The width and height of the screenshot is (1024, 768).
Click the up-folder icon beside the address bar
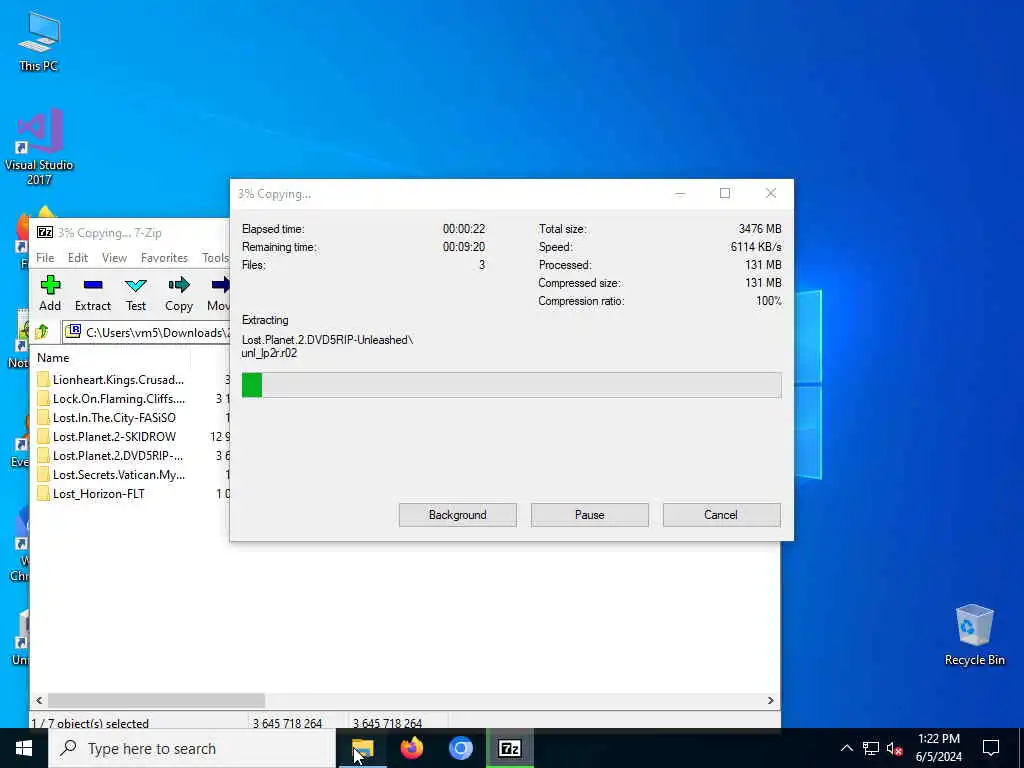tap(42, 332)
